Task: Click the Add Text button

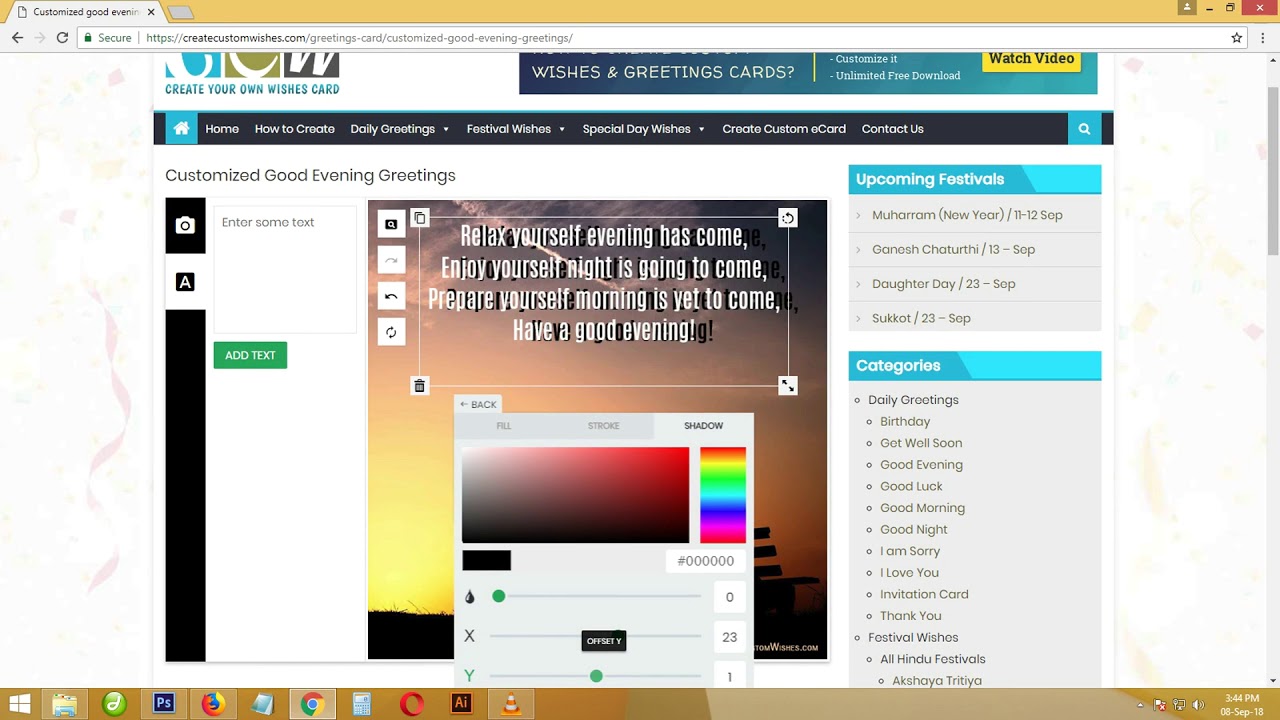Action: [x=250, y=355]
